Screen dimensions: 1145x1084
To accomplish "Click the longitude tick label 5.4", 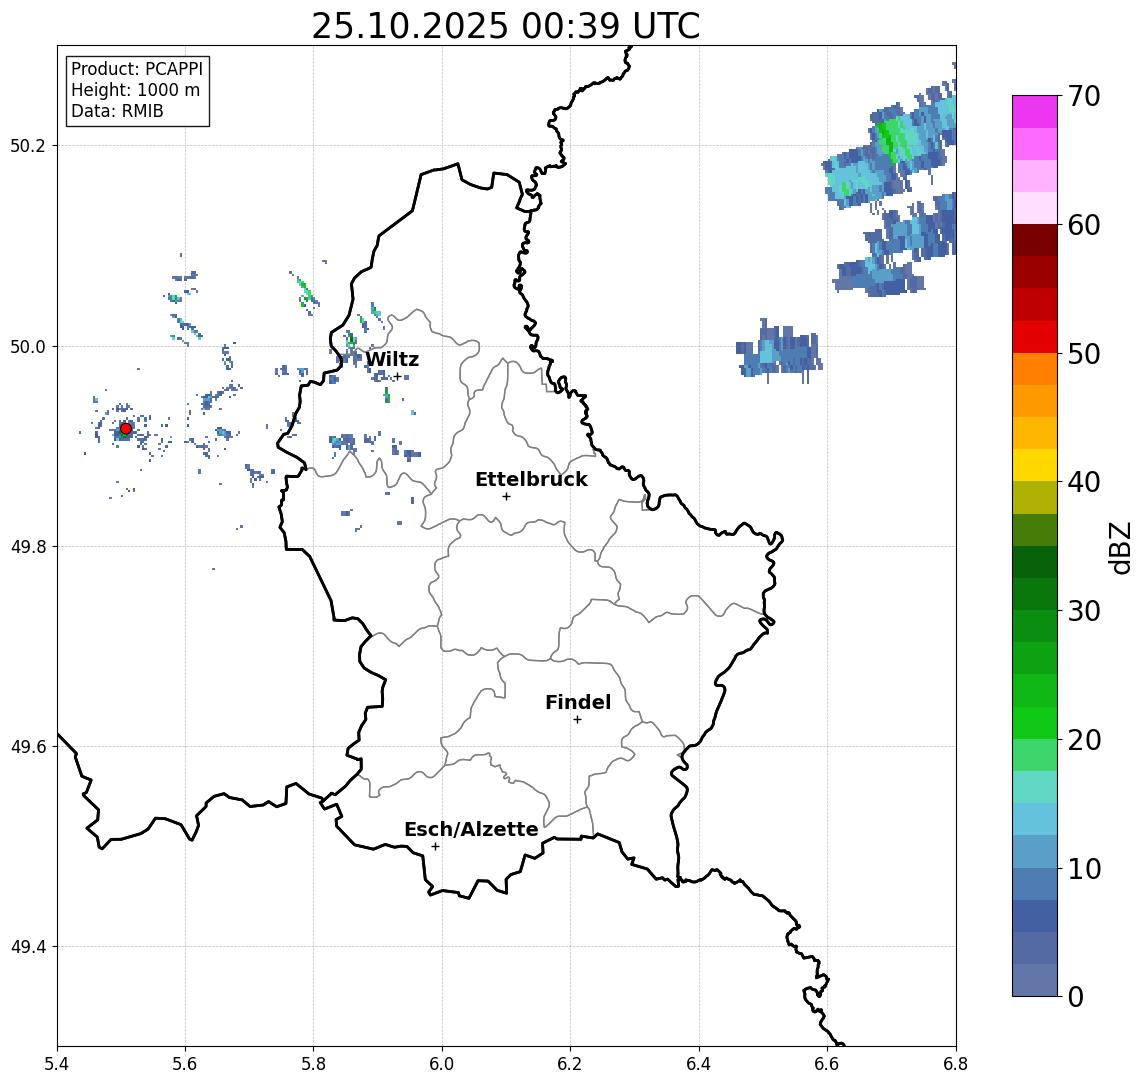I will [57, 1064].
